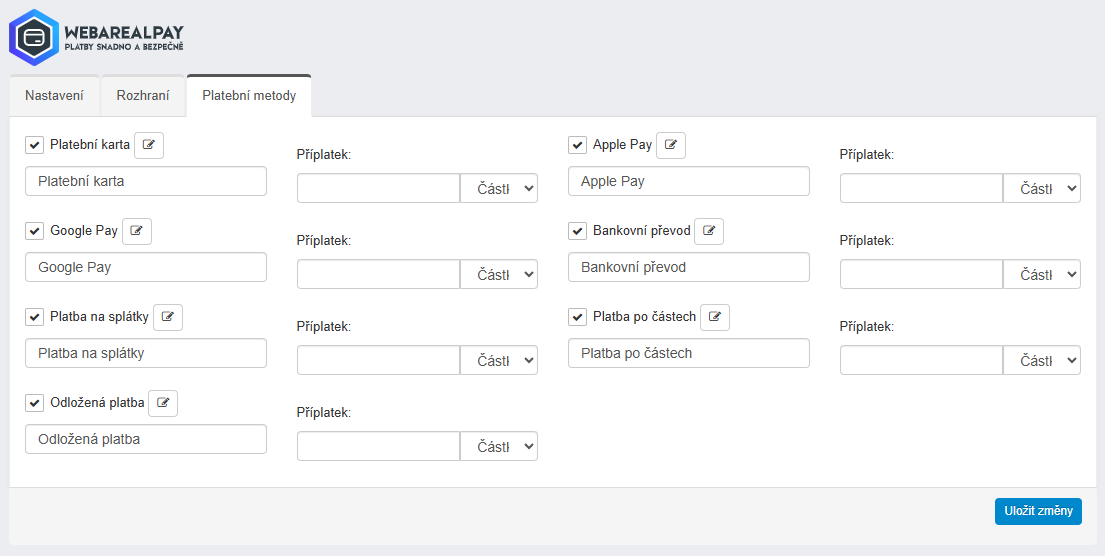Image resolution: width=1105 pixels, height=556 pixels.
Task: Open the edit icon for Google Pay
Action: 137,231
